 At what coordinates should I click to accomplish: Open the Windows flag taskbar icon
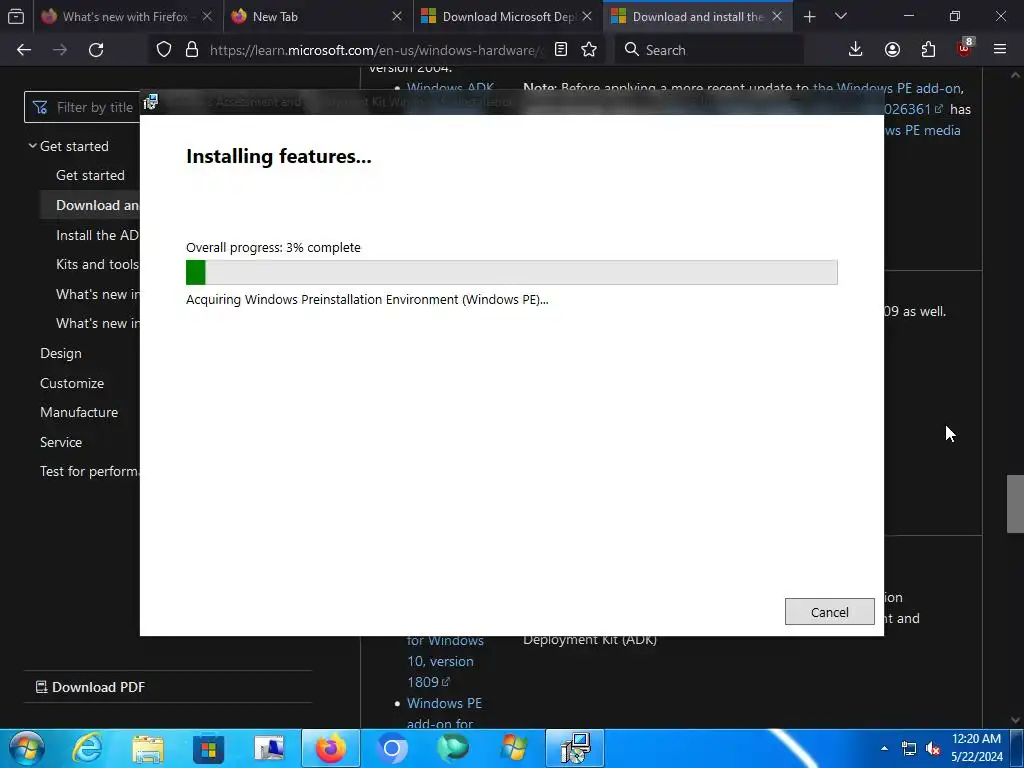[x=514, y=748]
